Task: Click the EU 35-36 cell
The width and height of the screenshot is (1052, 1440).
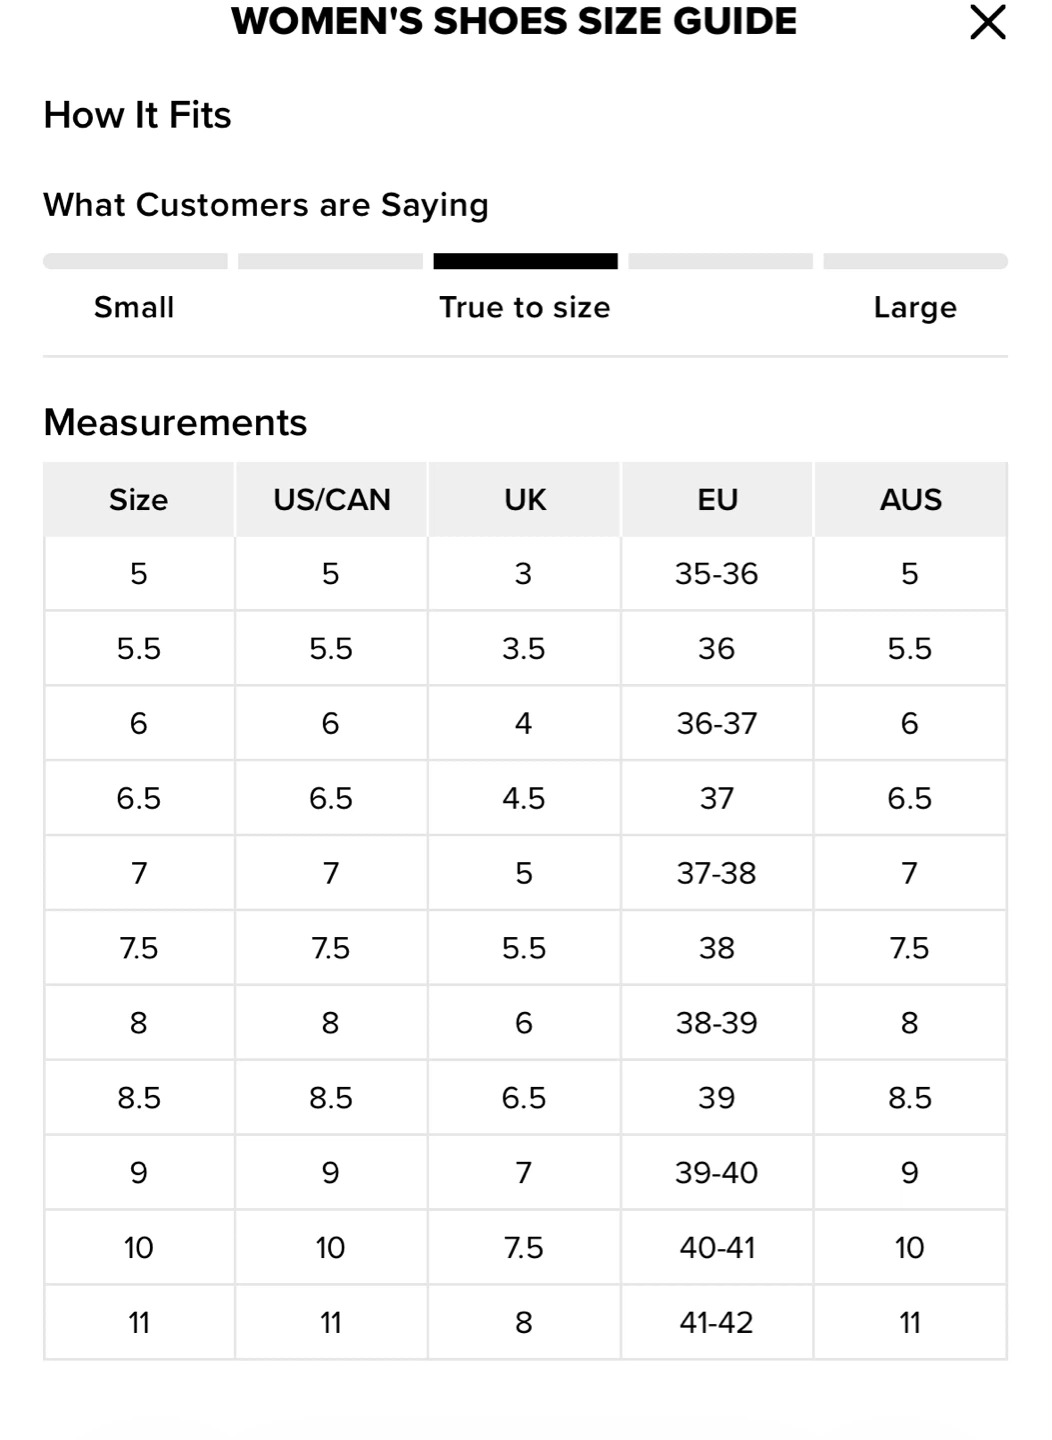Action: click(717, 574)
